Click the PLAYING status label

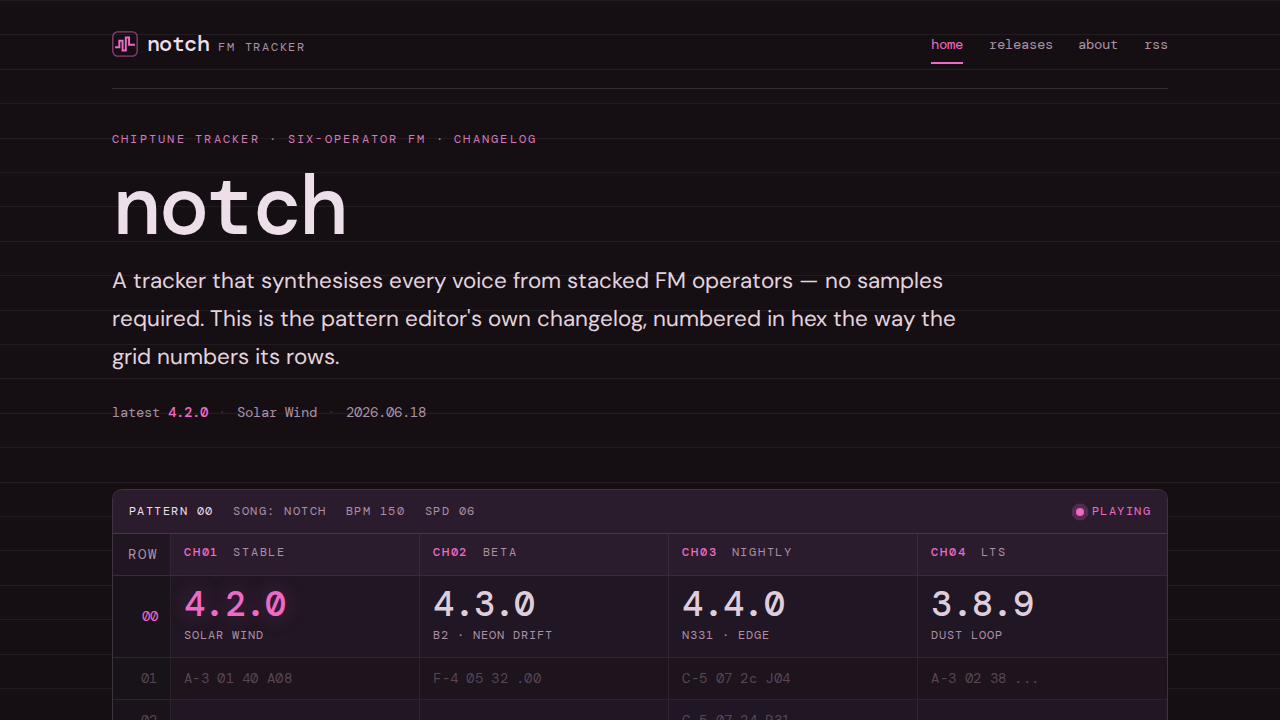[1121, 511]
